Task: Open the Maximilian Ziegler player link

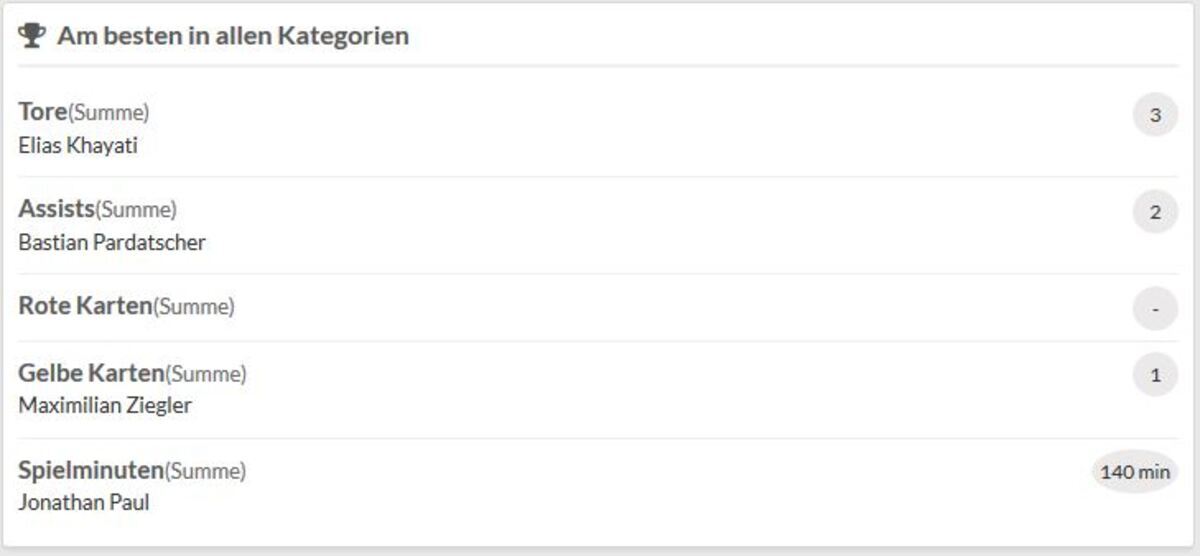Action: pos(105,406)
